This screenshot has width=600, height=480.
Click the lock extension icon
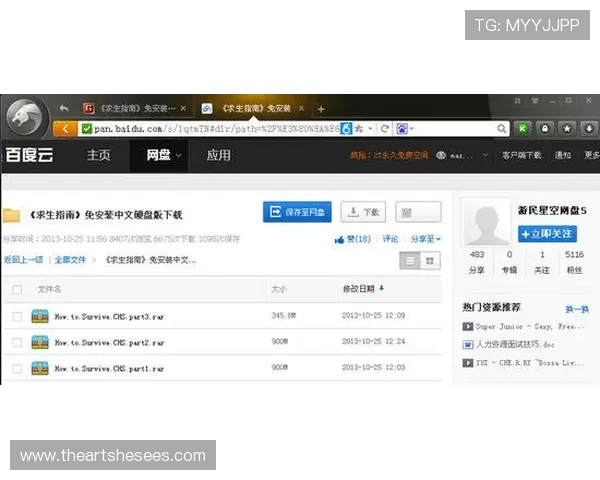[545, 129]
